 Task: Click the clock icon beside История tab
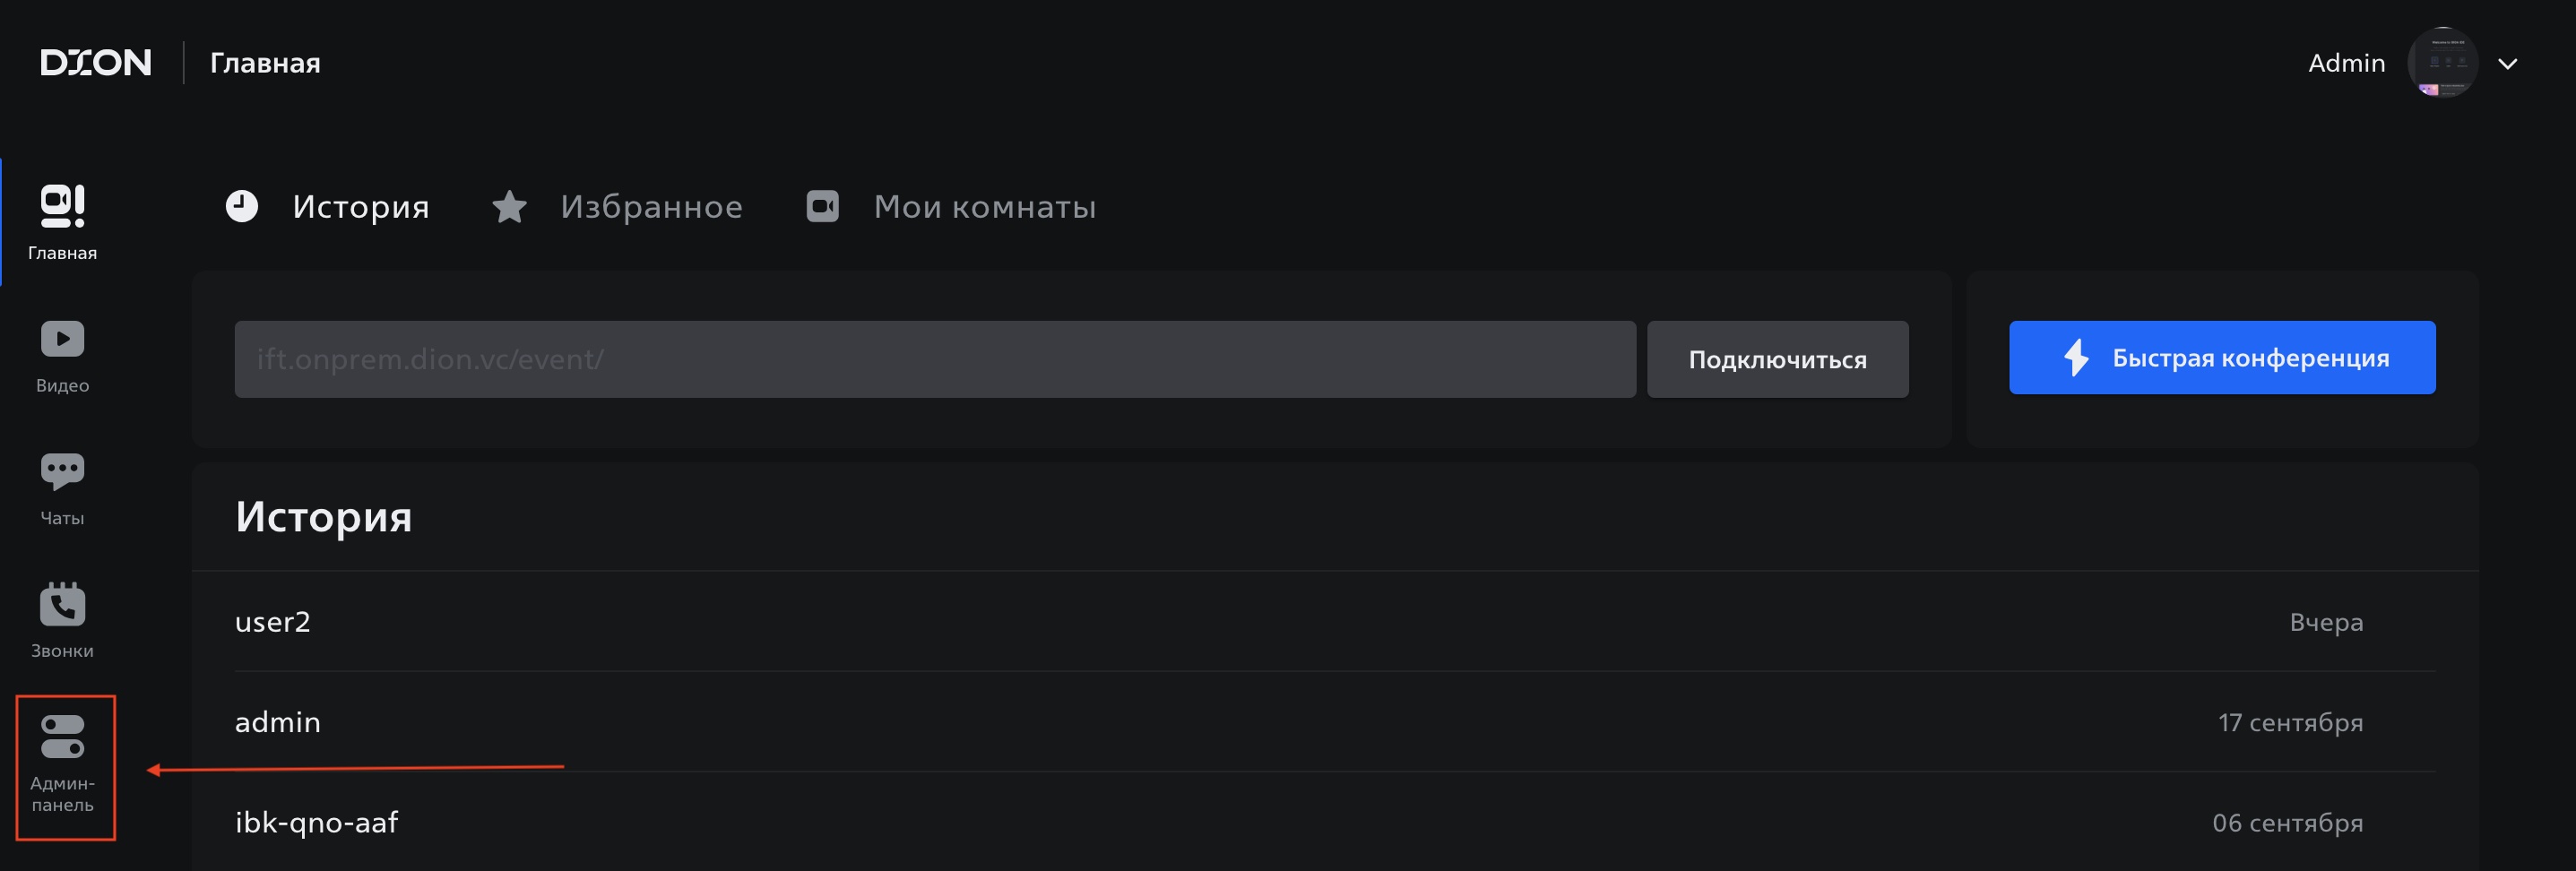point(242,206)
